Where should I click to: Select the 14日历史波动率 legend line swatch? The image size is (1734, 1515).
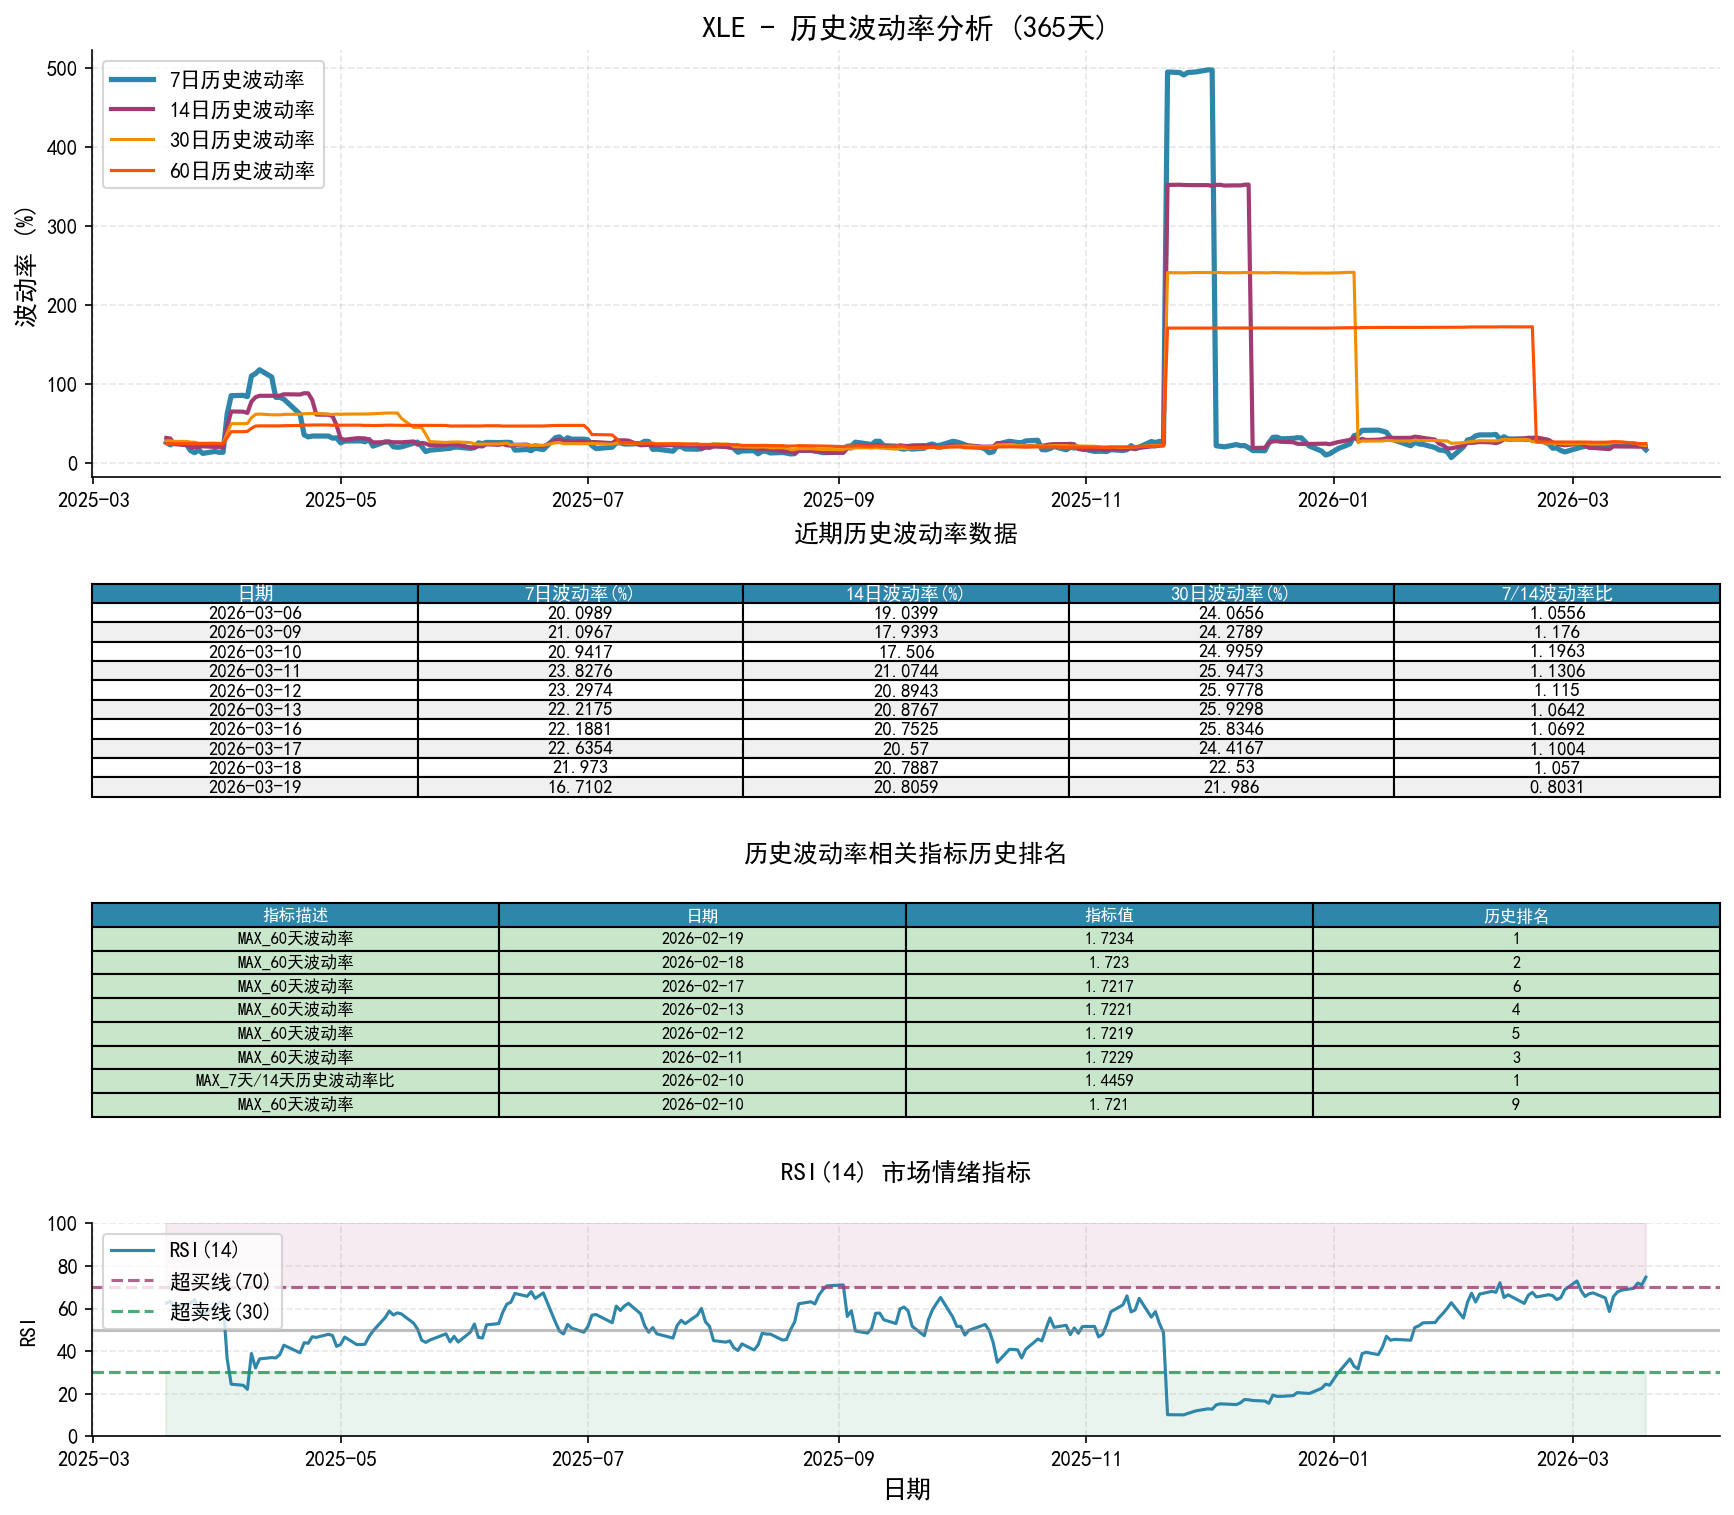tap(133, 110)
